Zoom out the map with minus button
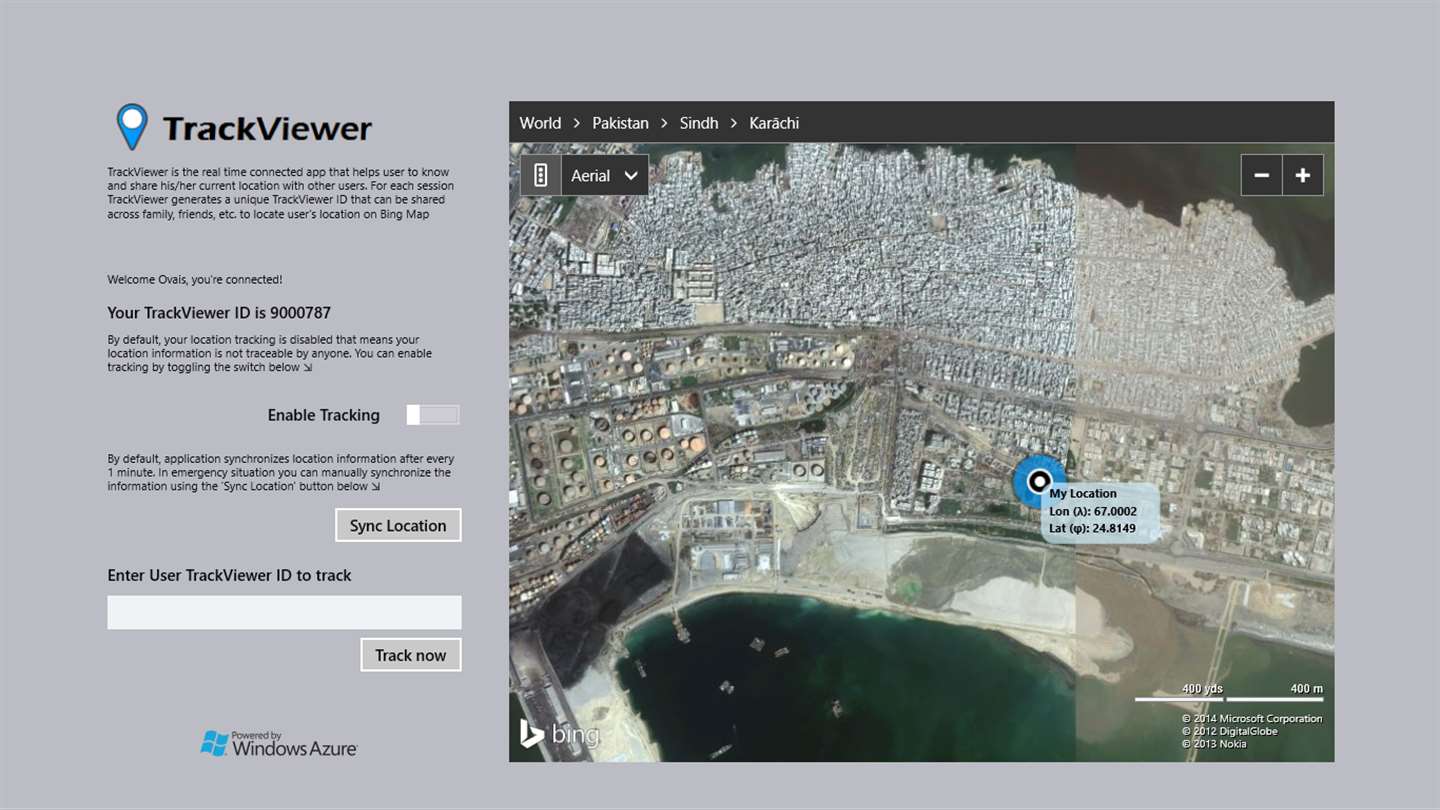 [1262, 175]
